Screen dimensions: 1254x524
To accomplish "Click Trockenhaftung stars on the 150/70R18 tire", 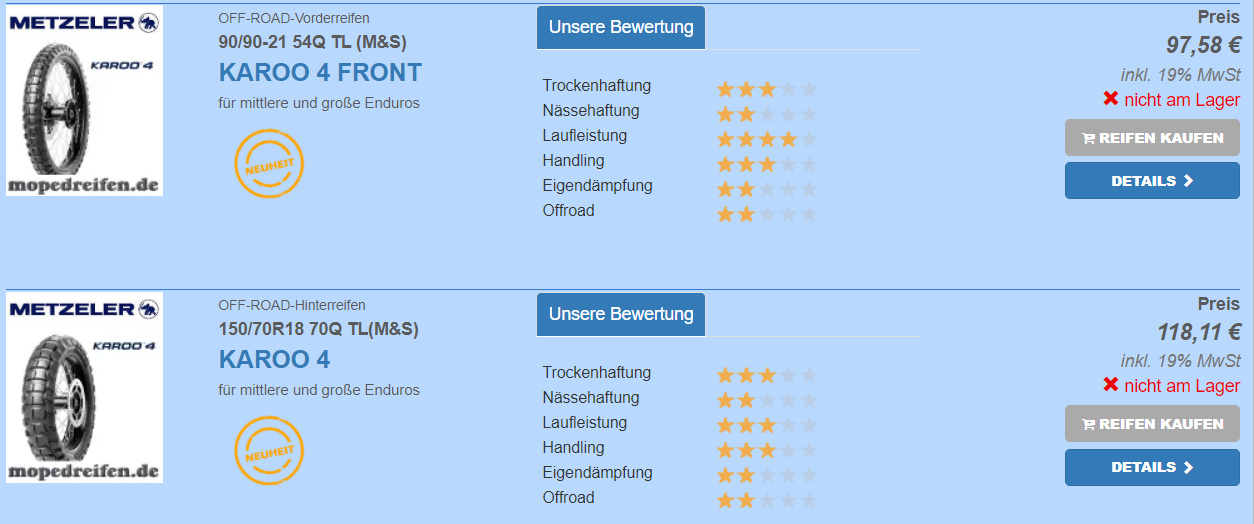I will coord(767,376).
